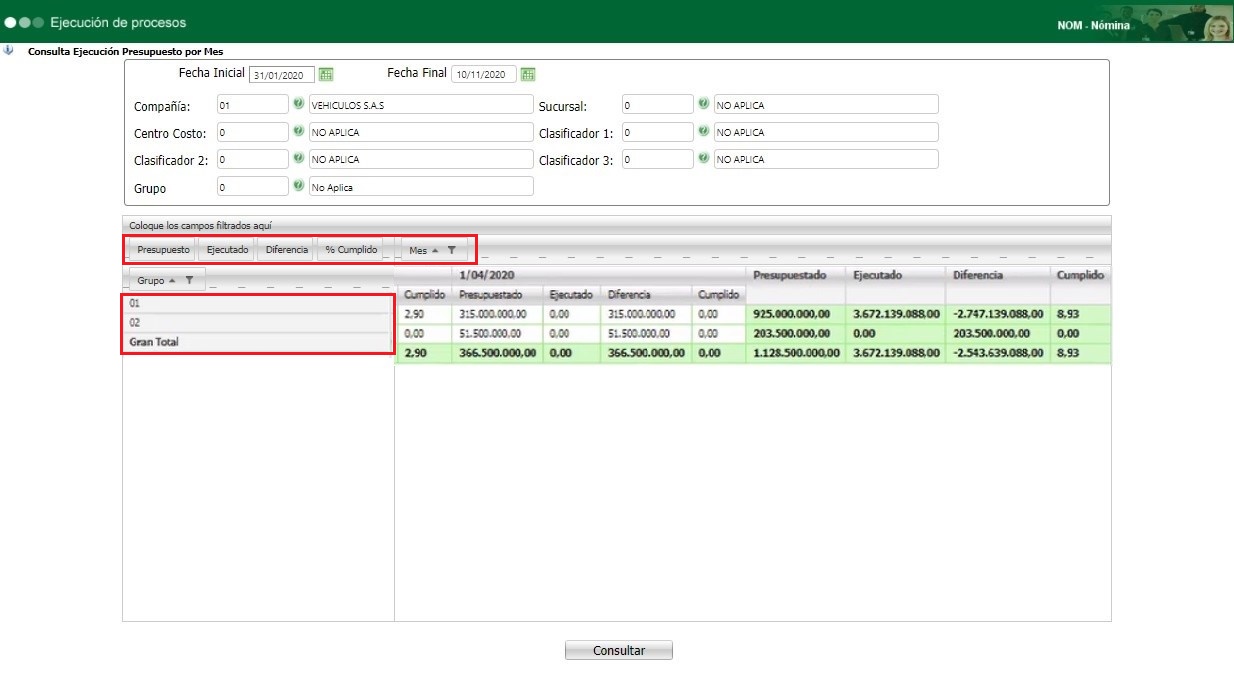Image resolution: width=1234 pixels, height=698 pixels.
Task: Click the help icon for Clasificador 3
Action: 704,158
